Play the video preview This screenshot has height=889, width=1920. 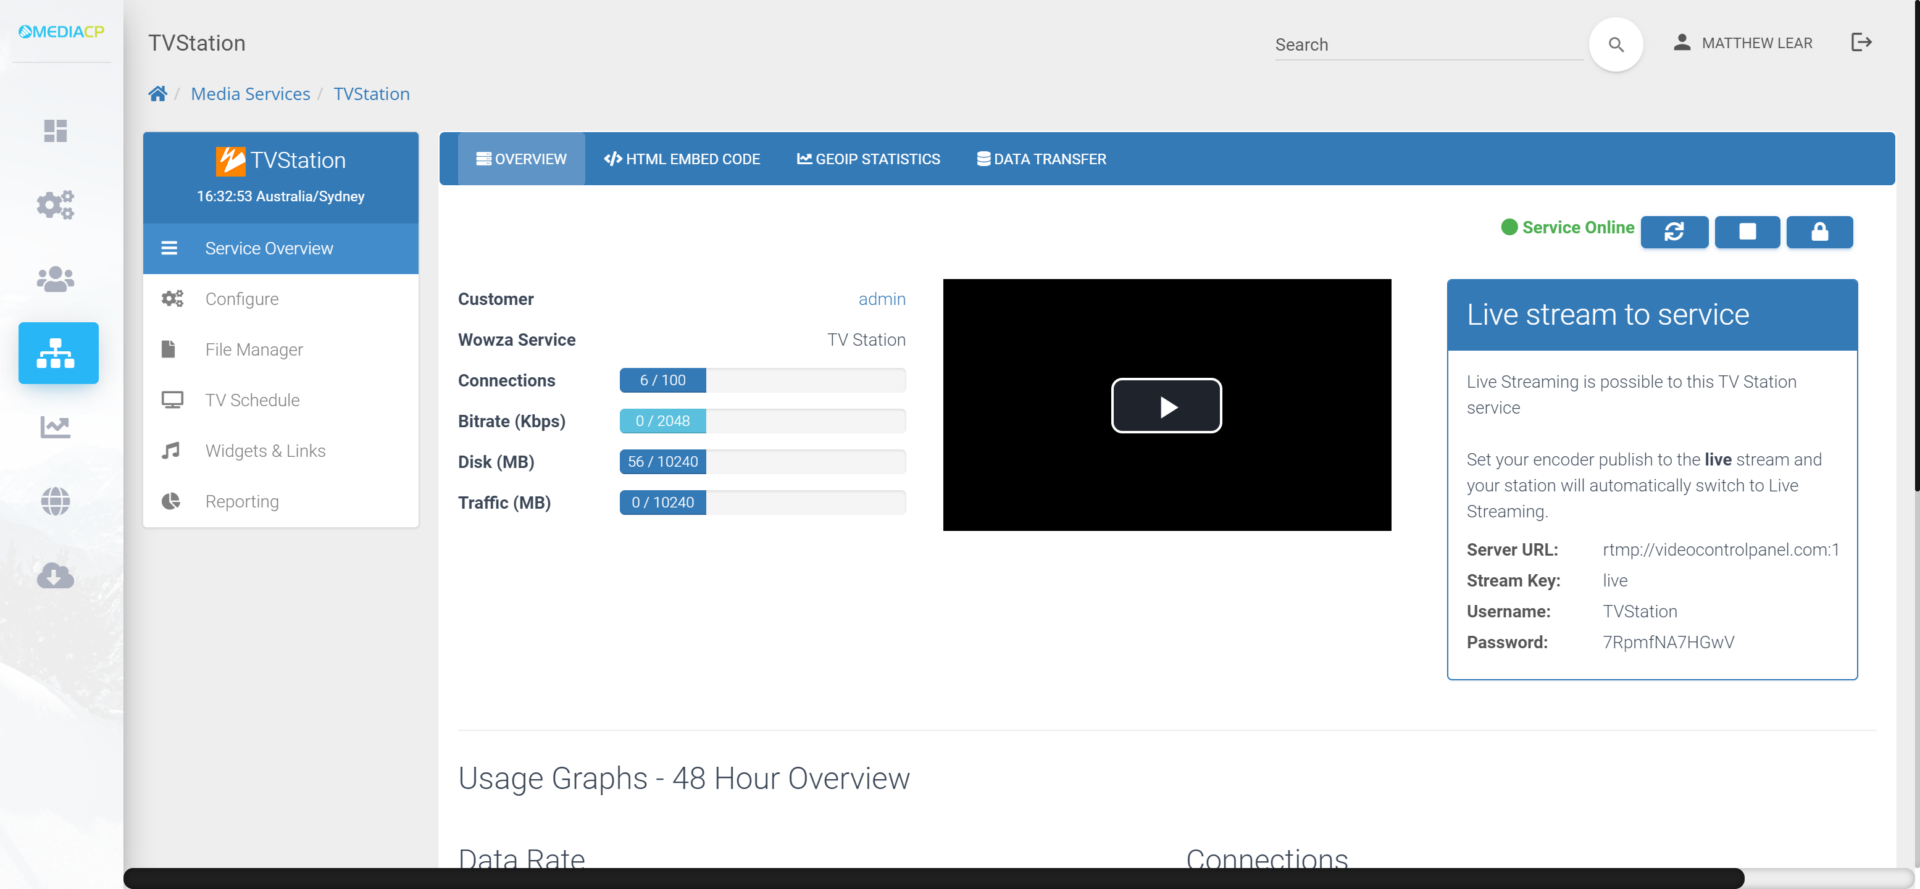click(x=1166, y=405)
